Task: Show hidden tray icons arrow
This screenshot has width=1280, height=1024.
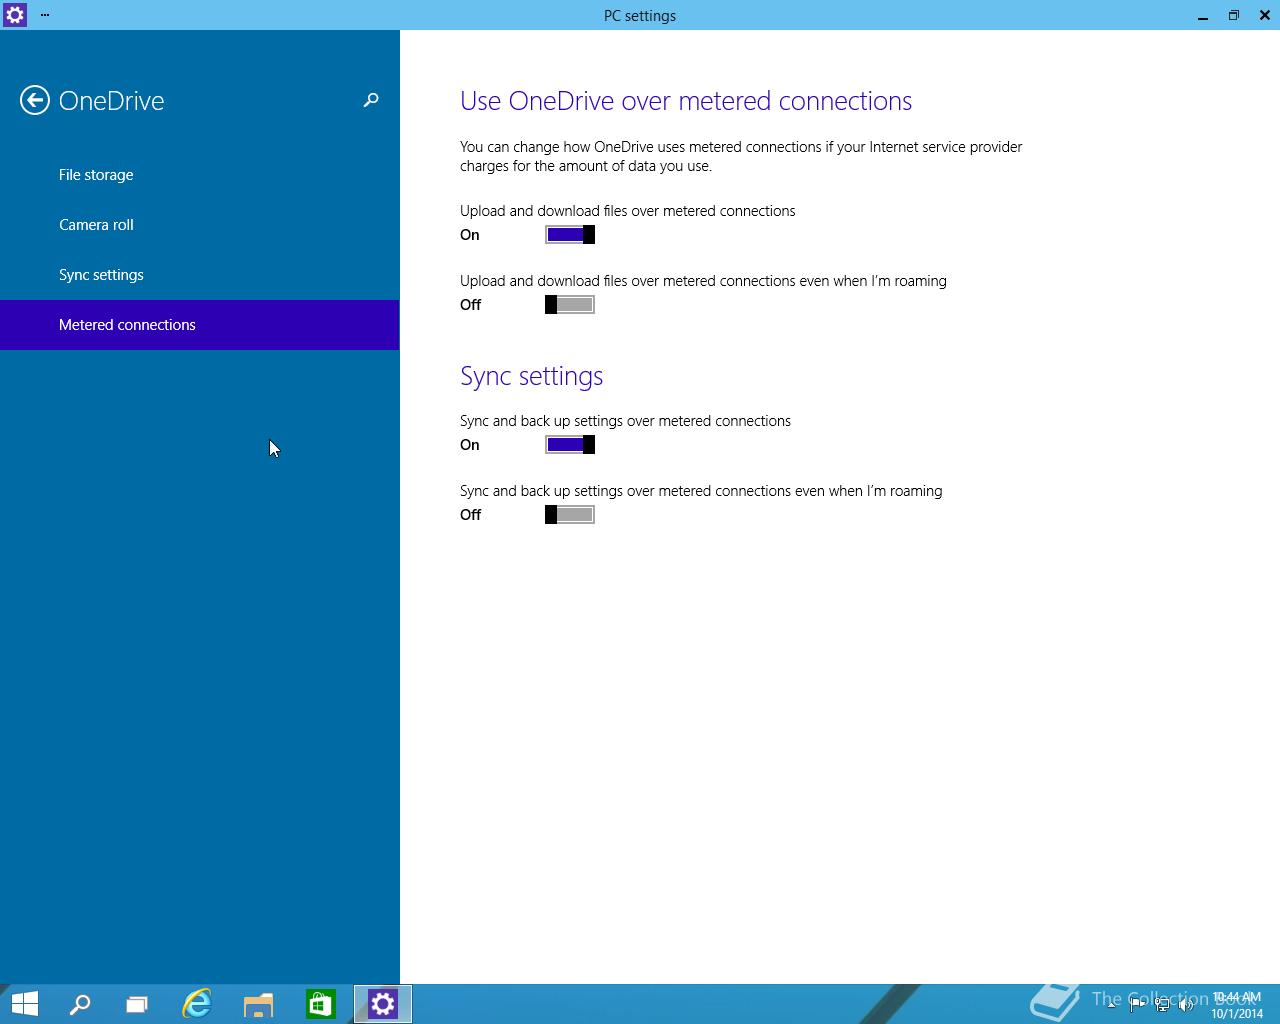Action: pyautogui.click(x=1112, y=1005)
